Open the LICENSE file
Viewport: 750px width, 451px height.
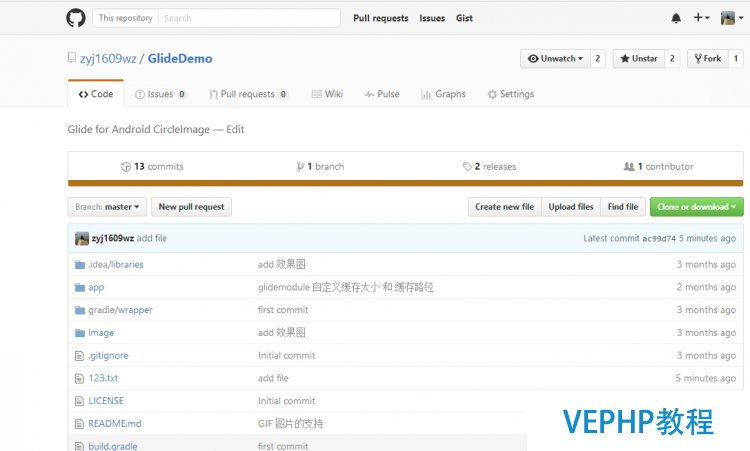click(x=106, y=401)
